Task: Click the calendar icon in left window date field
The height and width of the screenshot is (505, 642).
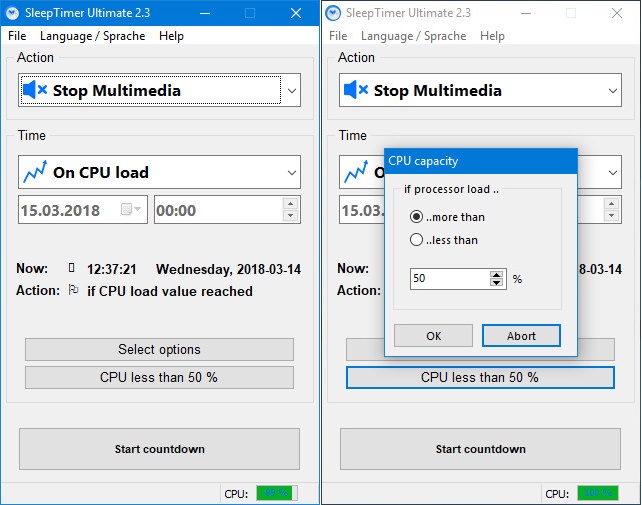Action: [126, 209]
